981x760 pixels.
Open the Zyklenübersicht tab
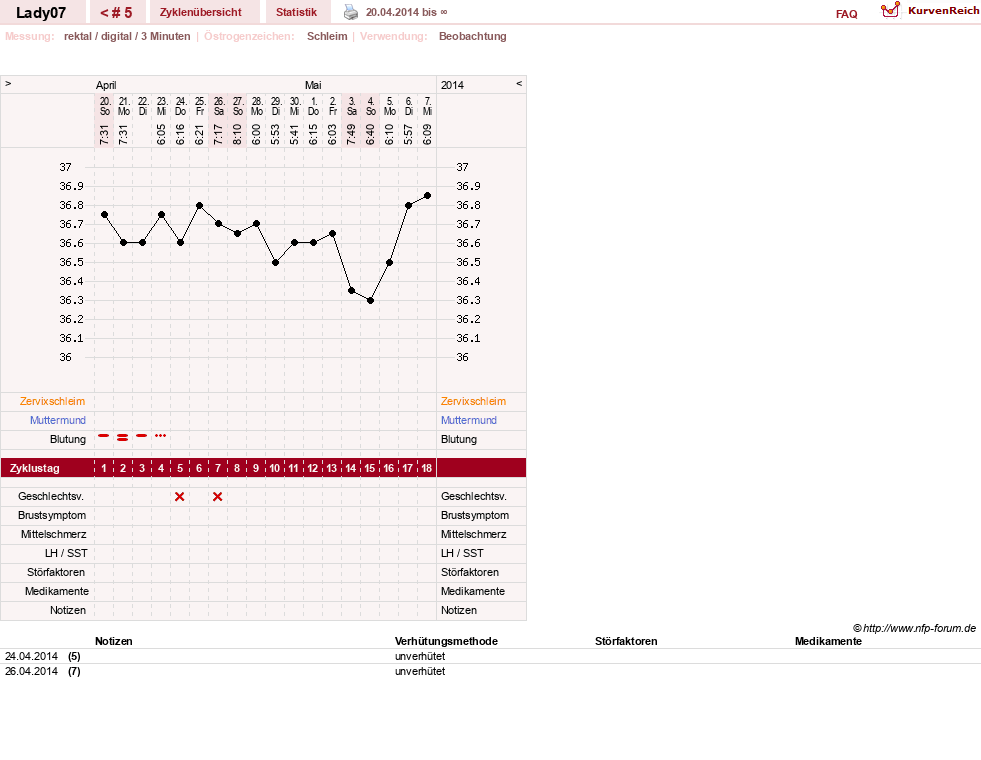[201, 13]
